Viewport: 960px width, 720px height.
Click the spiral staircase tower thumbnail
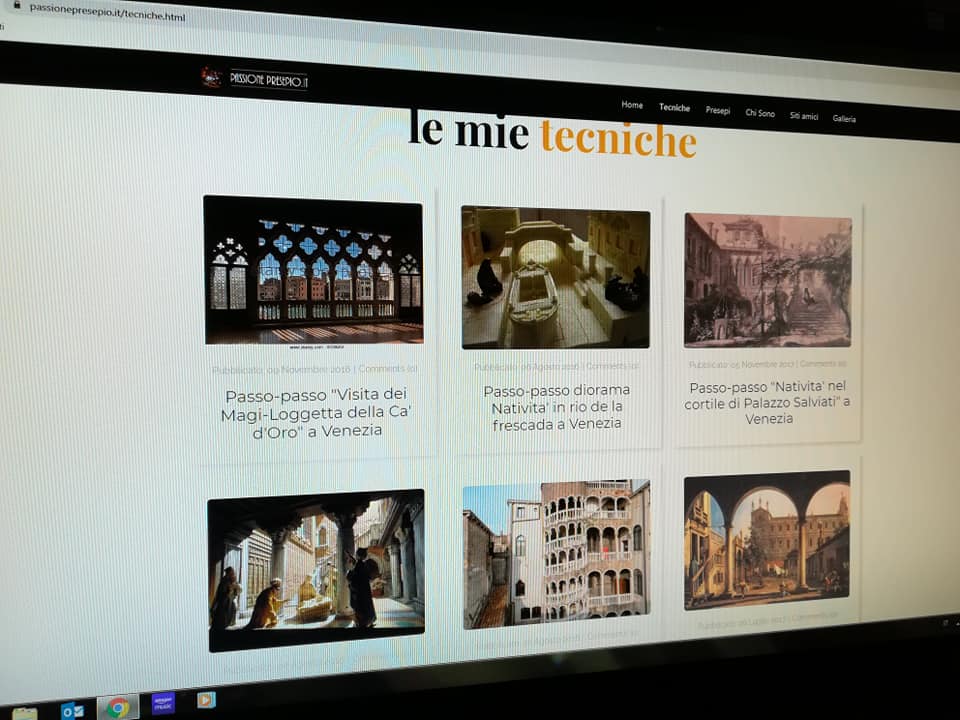point(557,554)
